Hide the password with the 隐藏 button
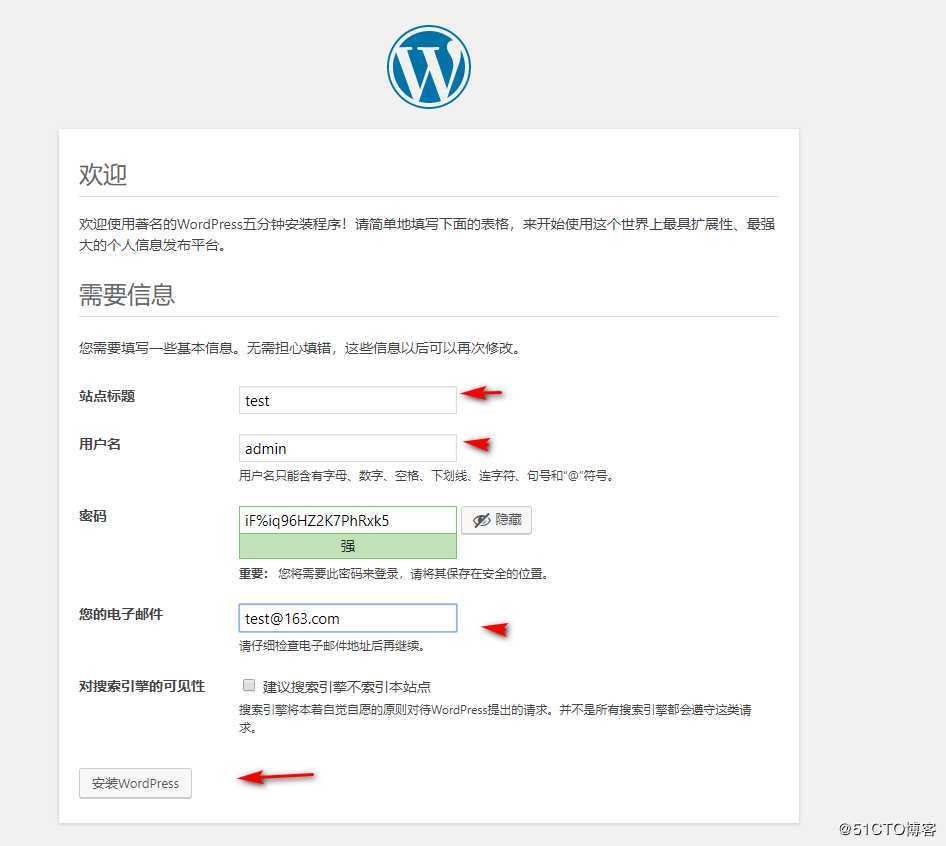Image resolution: width=946 pixels, height=846 pixels. (x=496, y=520)
